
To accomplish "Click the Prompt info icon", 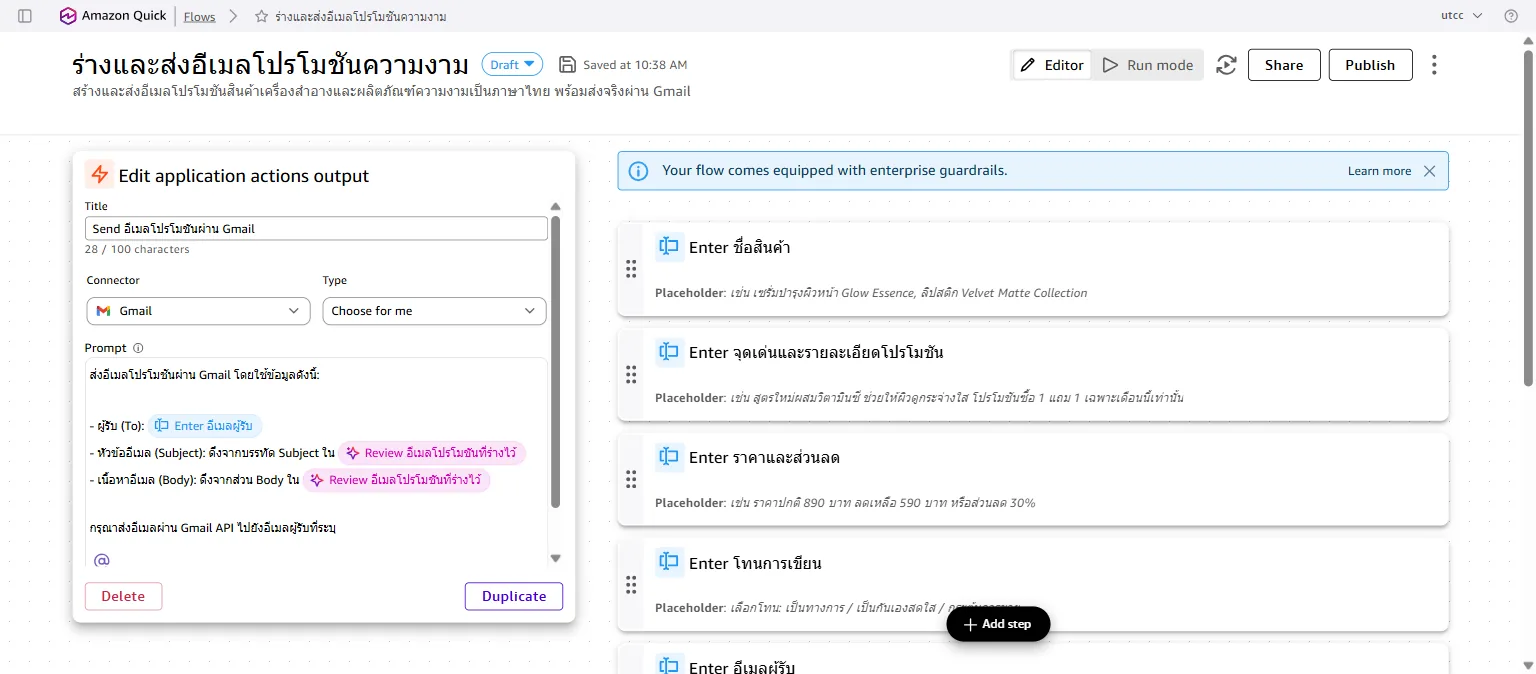I will pos(138,348).
